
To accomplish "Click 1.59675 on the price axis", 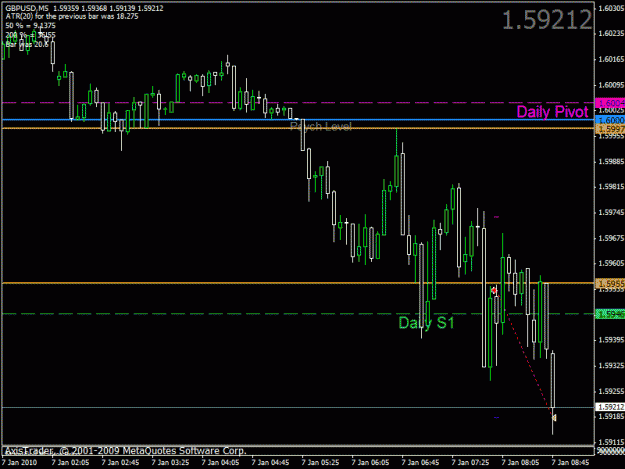I will 611,238.
